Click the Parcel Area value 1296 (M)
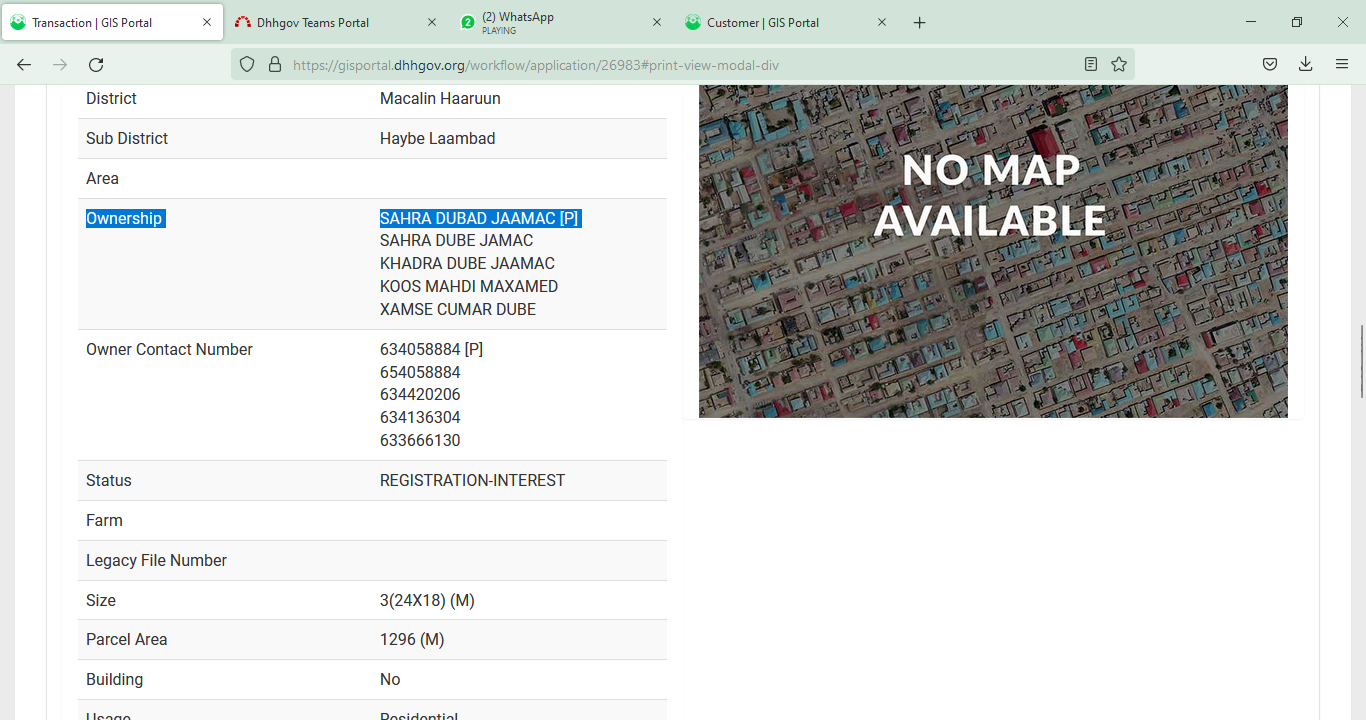1366x720 pixels. (x=412, y=640)
